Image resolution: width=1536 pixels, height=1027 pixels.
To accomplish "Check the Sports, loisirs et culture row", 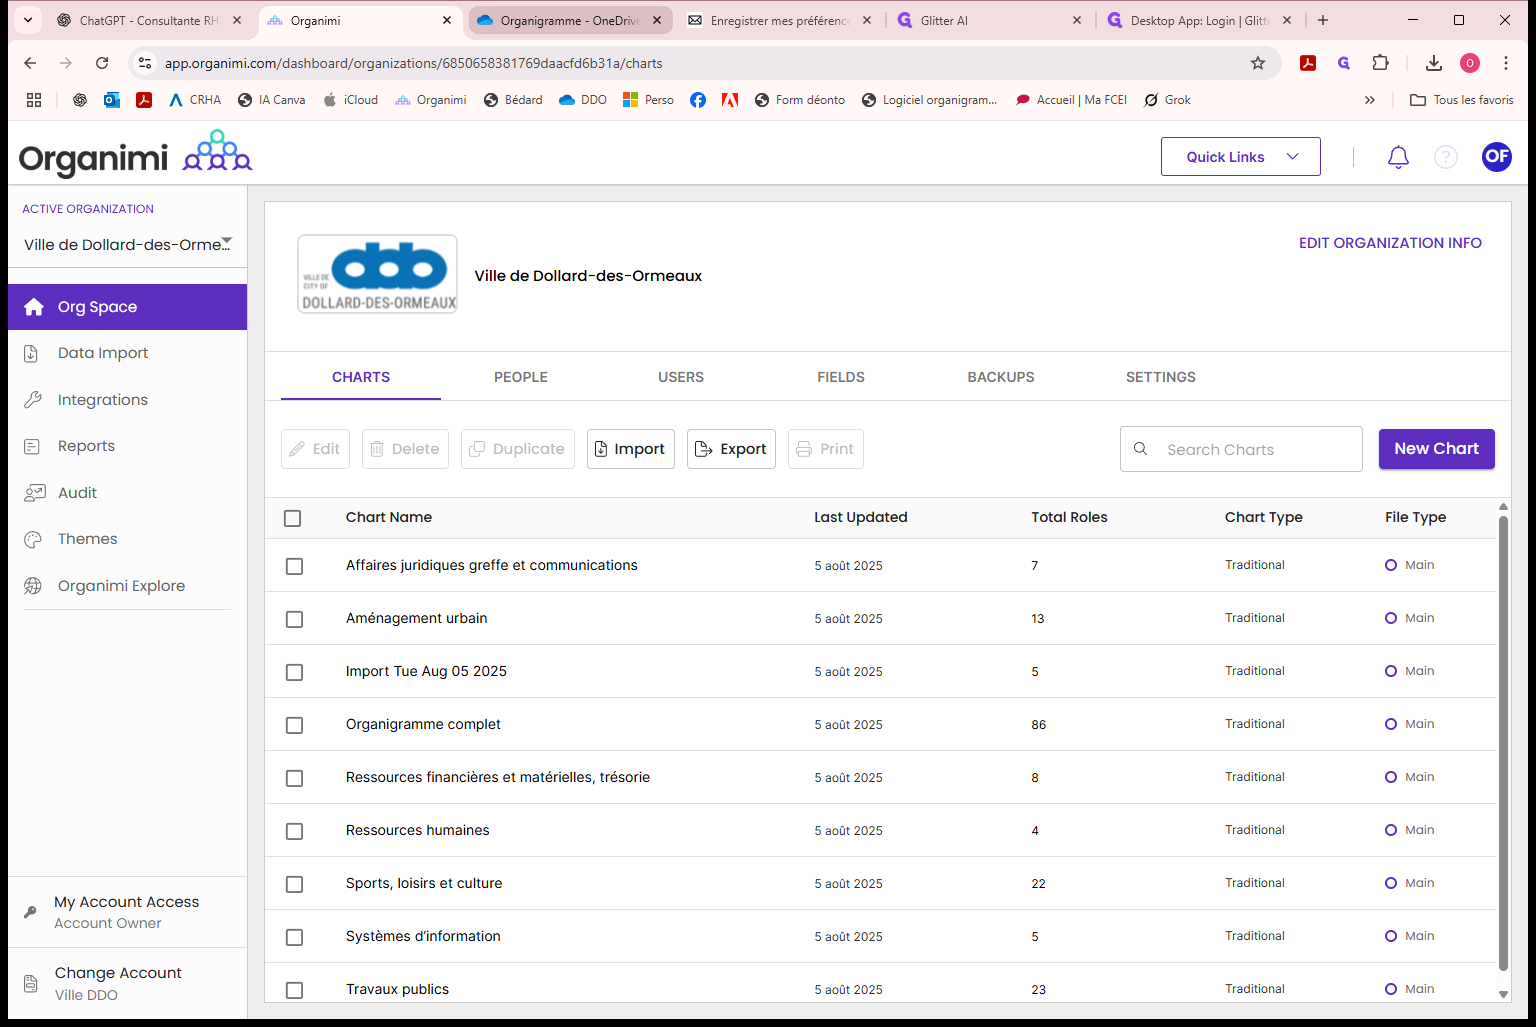I will tap(294, 884).
